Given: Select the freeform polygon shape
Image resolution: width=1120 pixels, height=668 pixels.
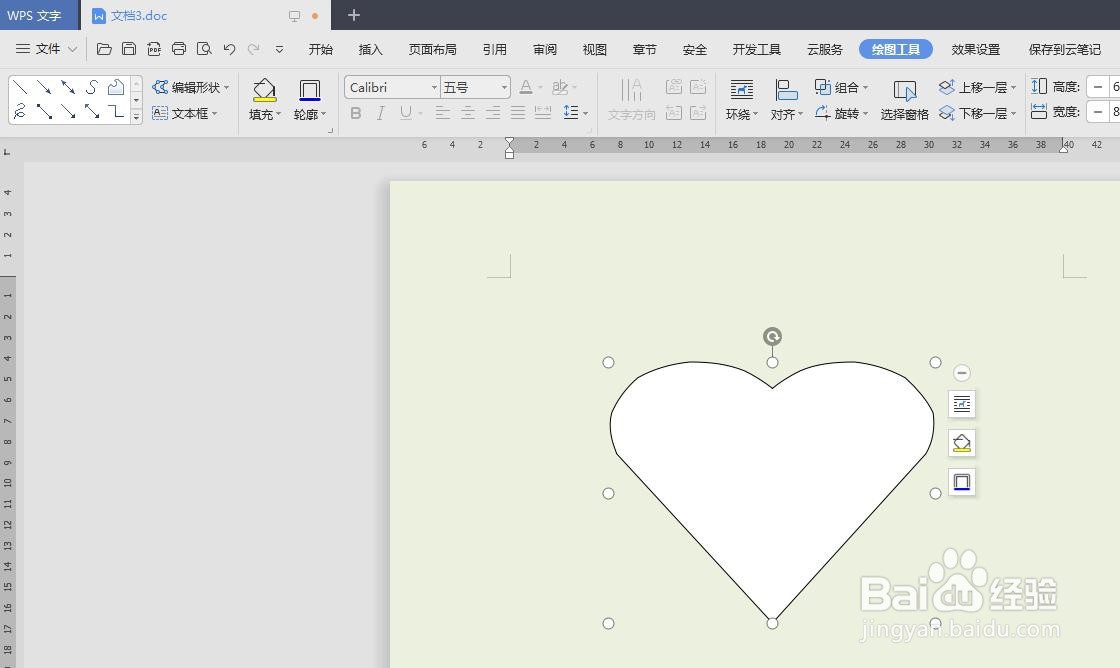Looking at the screenshot, I should click(116, 87).
